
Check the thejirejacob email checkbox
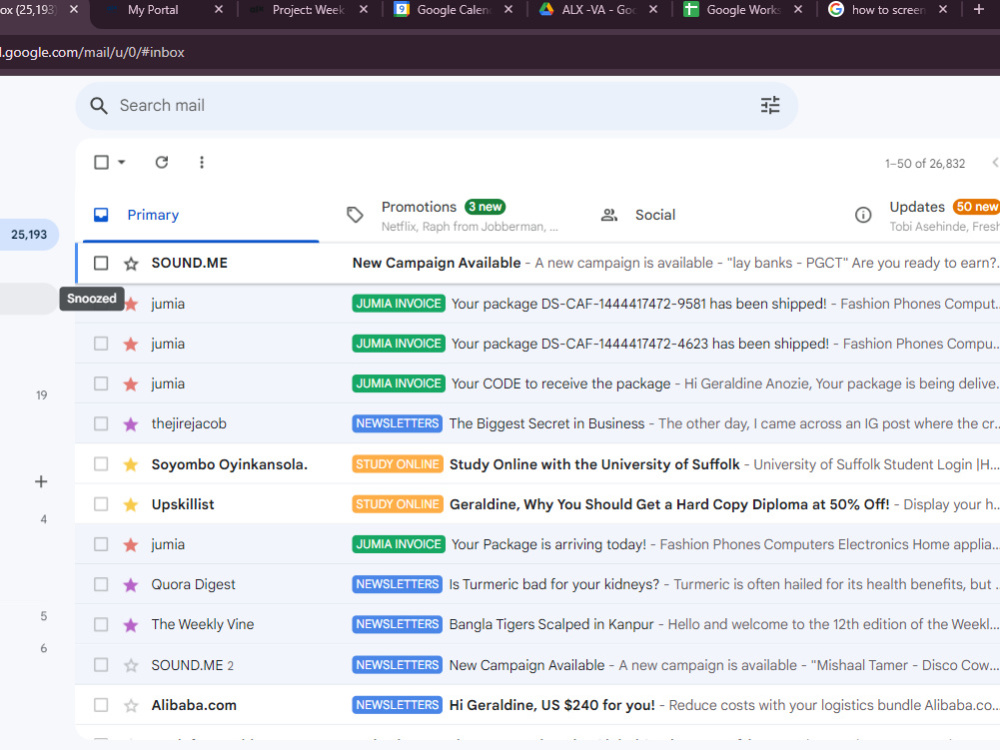[101, 424]
